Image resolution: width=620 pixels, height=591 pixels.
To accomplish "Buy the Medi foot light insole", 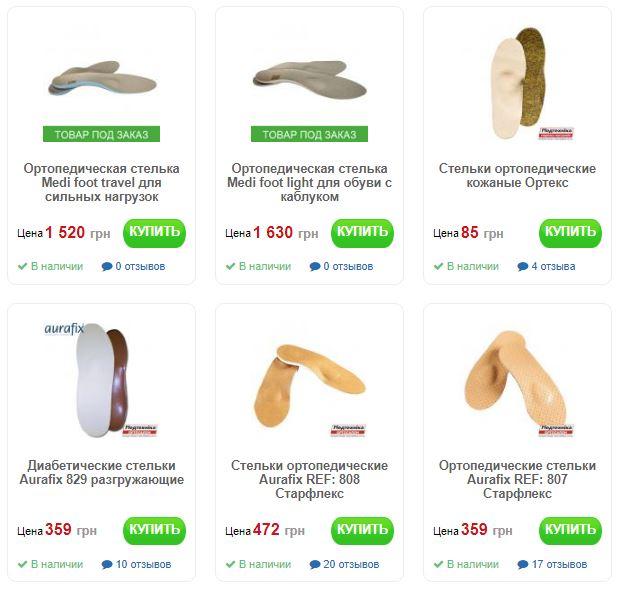I will point(362,233).
